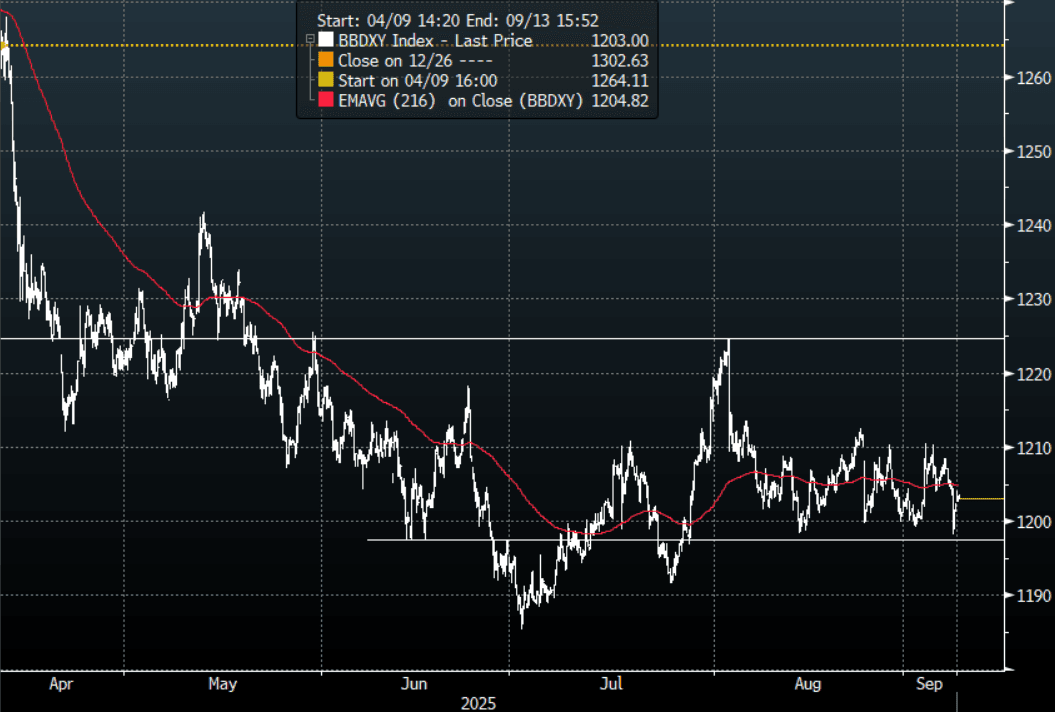
Task: Click the Start/End date range header
Action: 458,21
